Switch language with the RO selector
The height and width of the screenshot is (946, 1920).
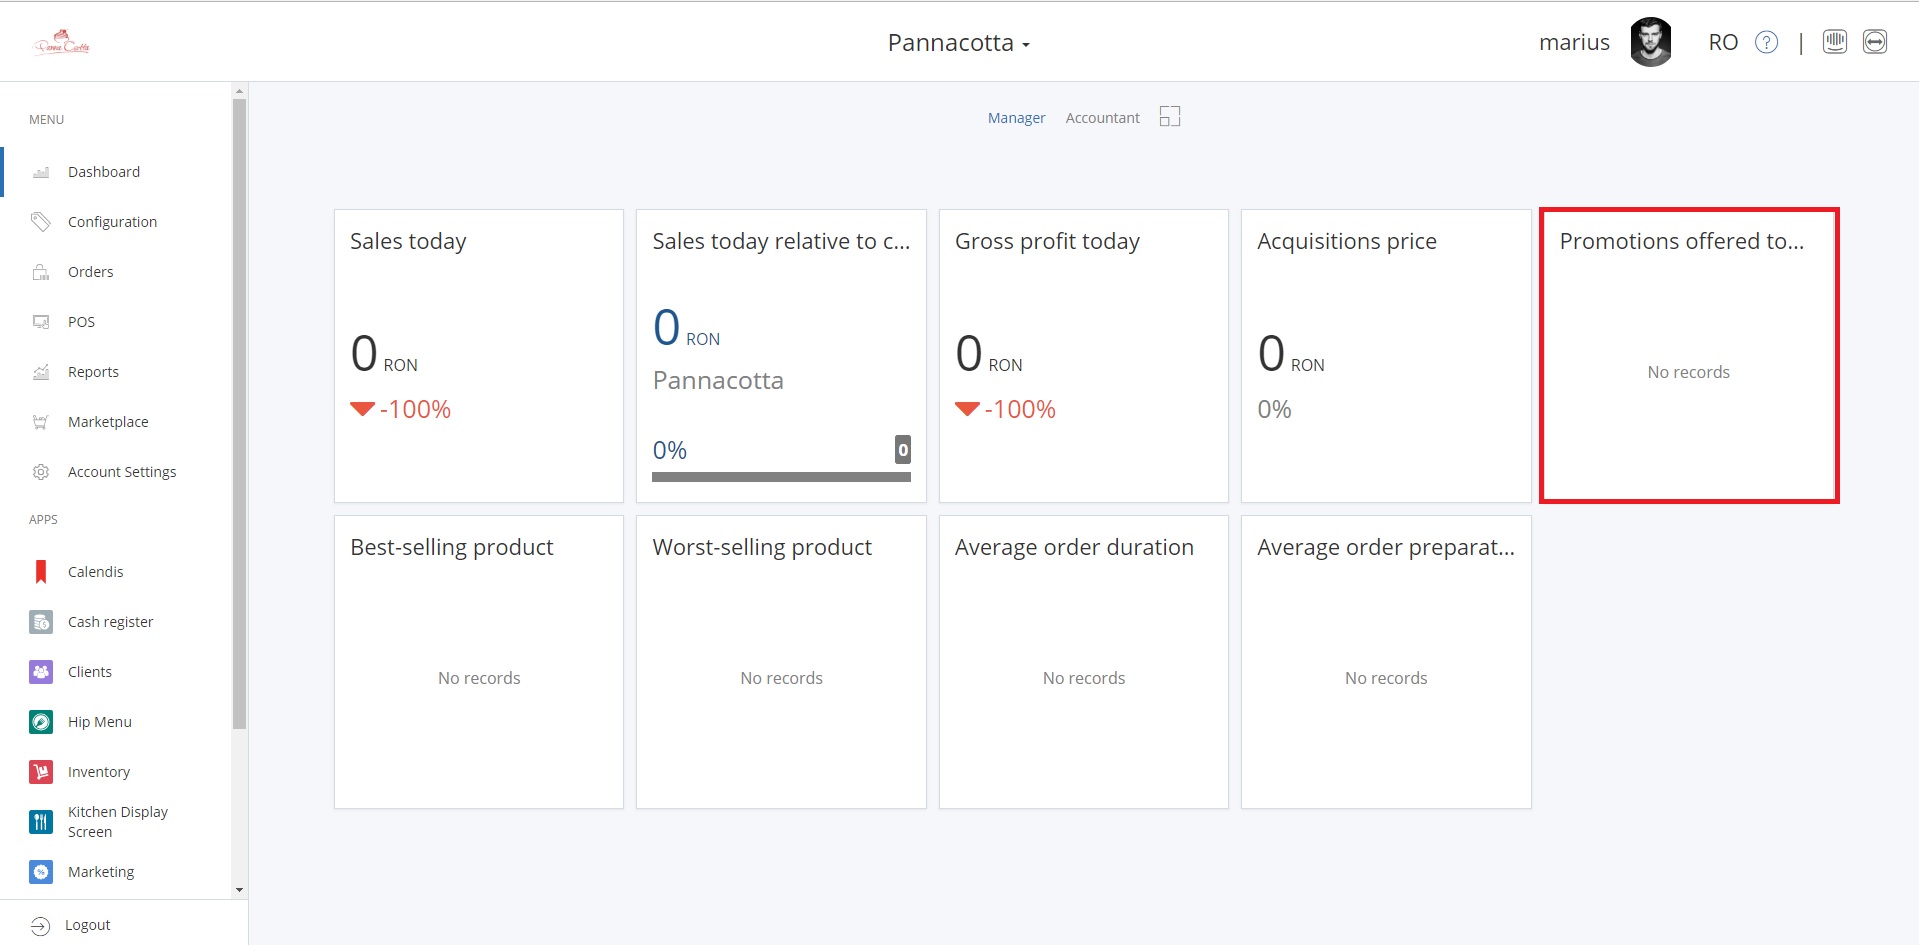click(1722, 42)
